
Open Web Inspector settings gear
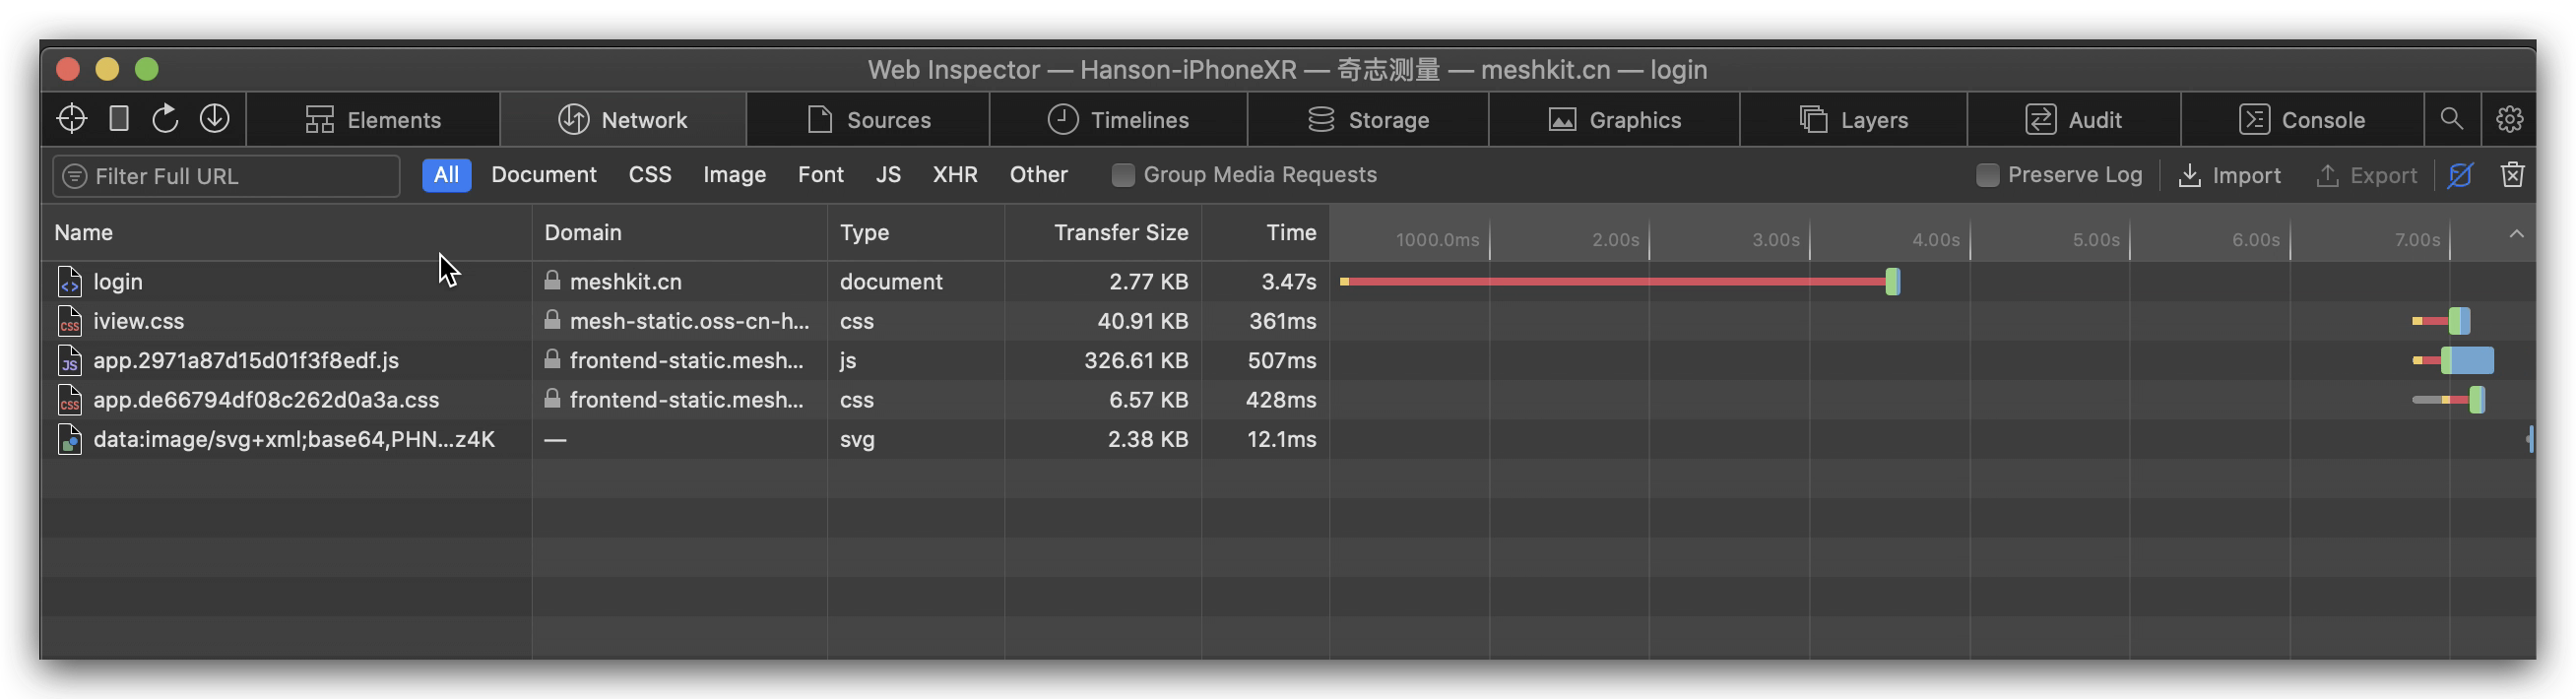click(x=2509, y=119)
